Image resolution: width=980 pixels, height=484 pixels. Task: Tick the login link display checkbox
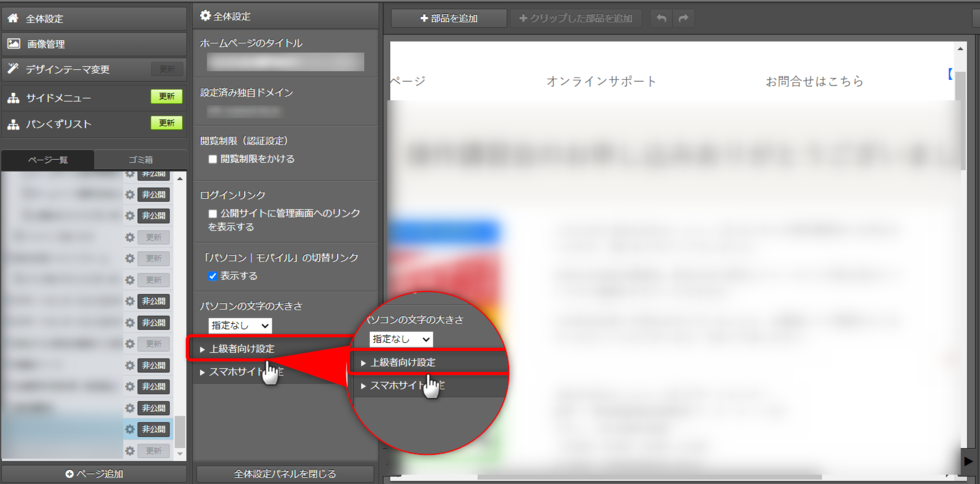[x=213, y=214]
